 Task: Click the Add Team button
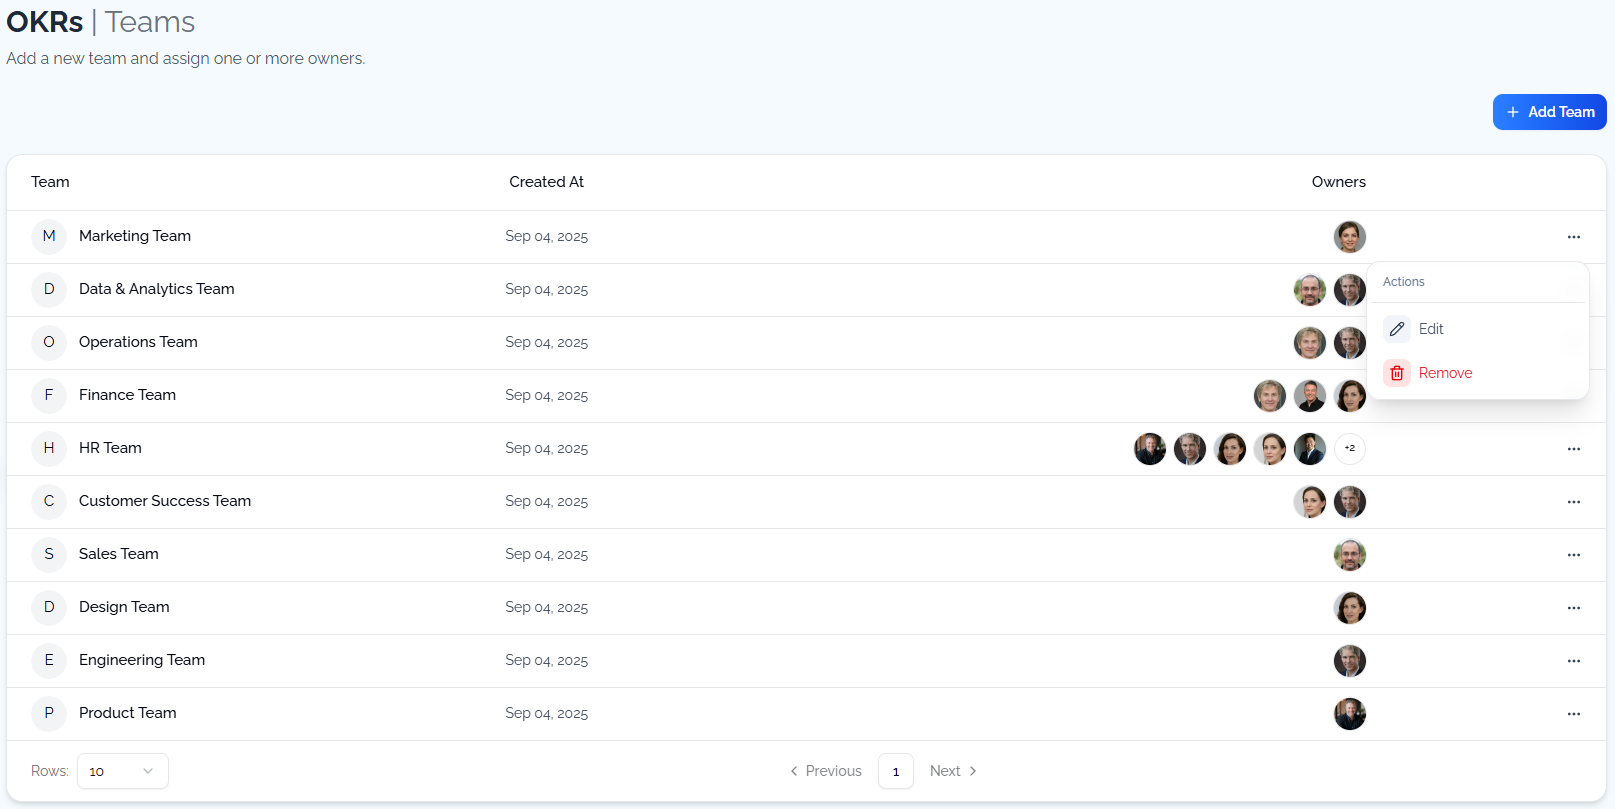click(1549, 112)
